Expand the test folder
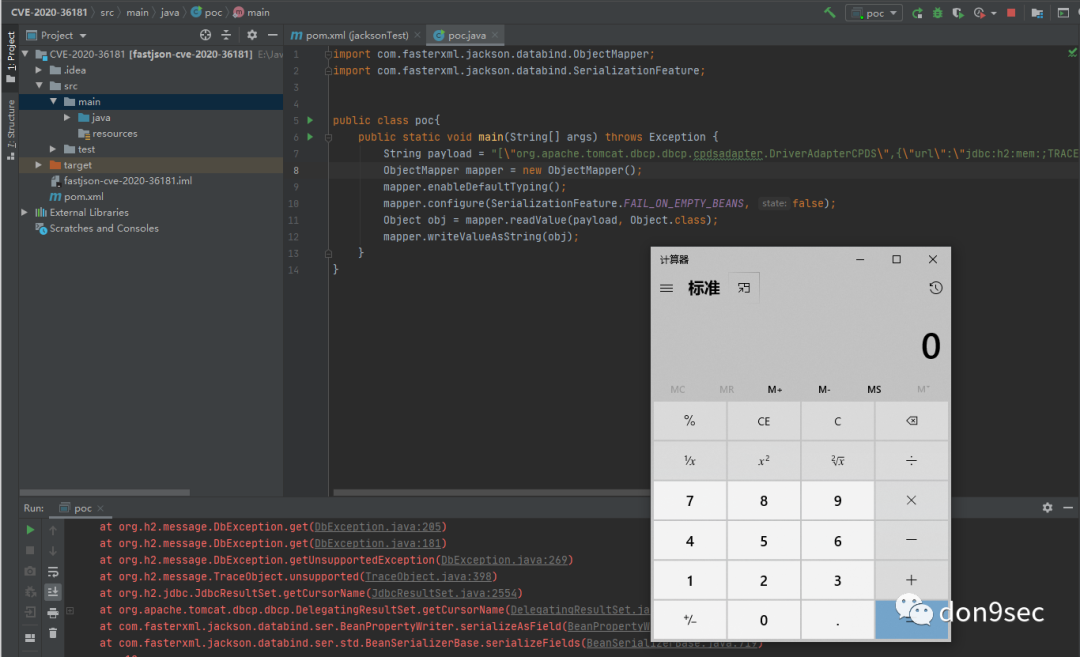The width and height of the screenshot is (1080, 657). 53,149
